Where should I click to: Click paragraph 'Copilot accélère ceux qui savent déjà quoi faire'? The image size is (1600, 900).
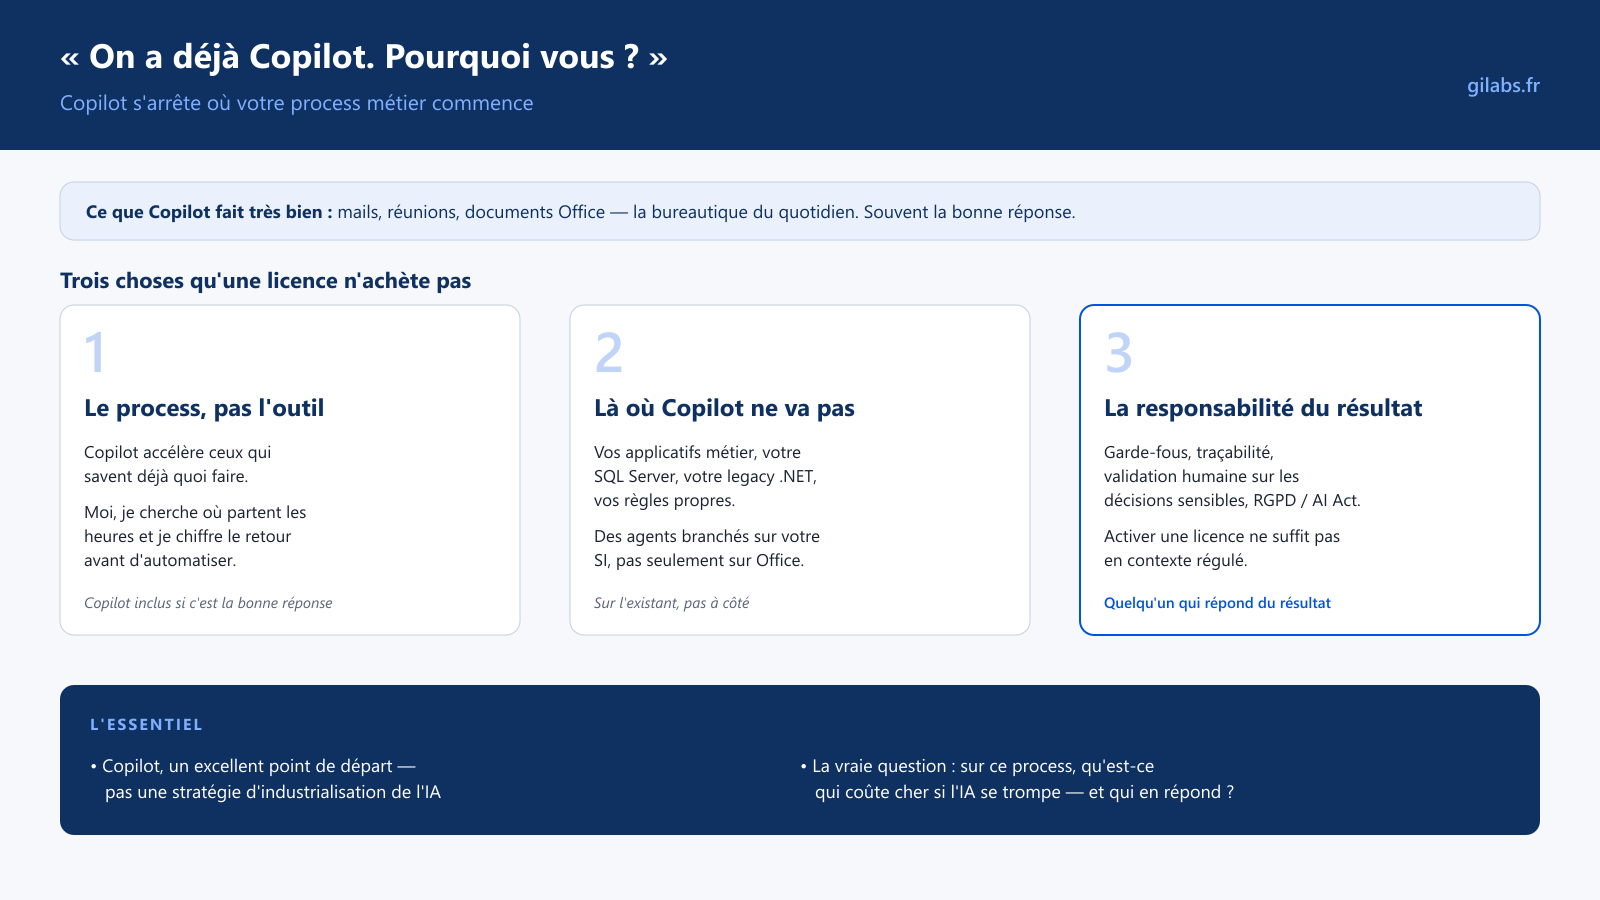click(178, 464)
